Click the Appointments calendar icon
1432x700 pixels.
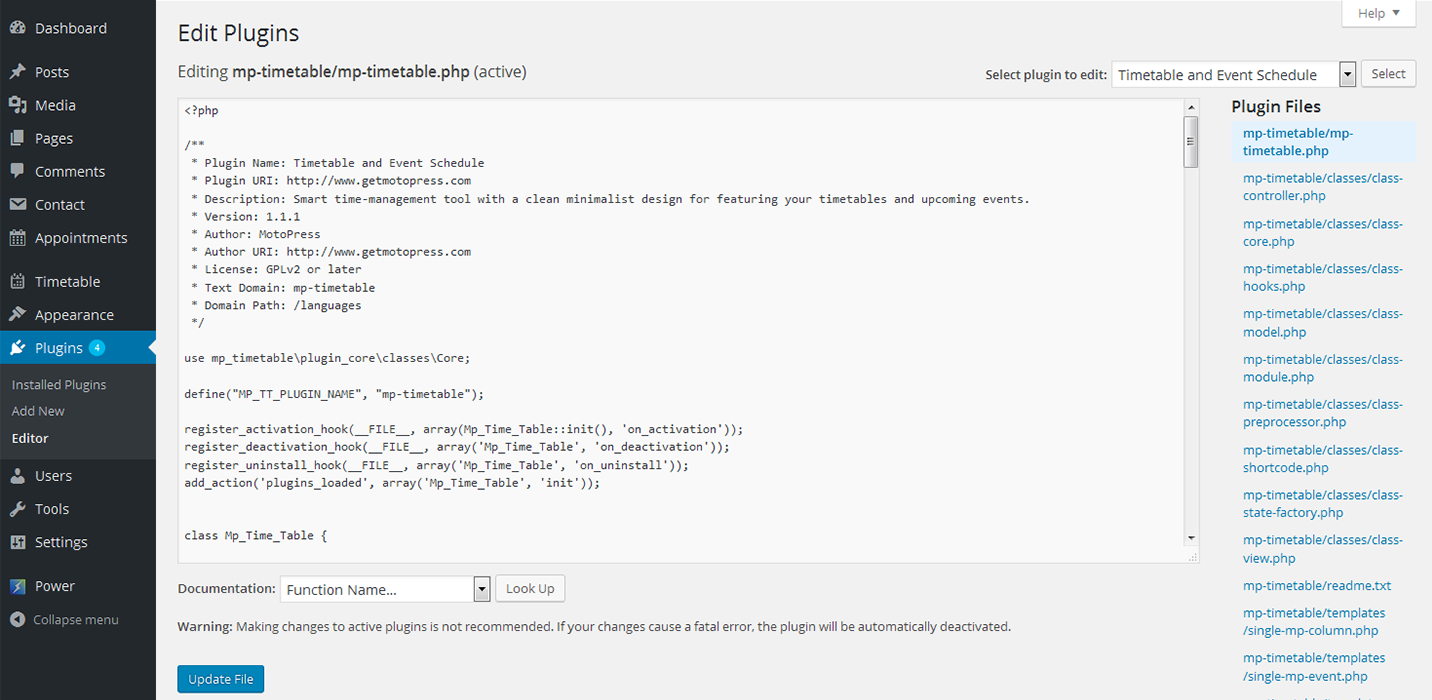(17, 238)
